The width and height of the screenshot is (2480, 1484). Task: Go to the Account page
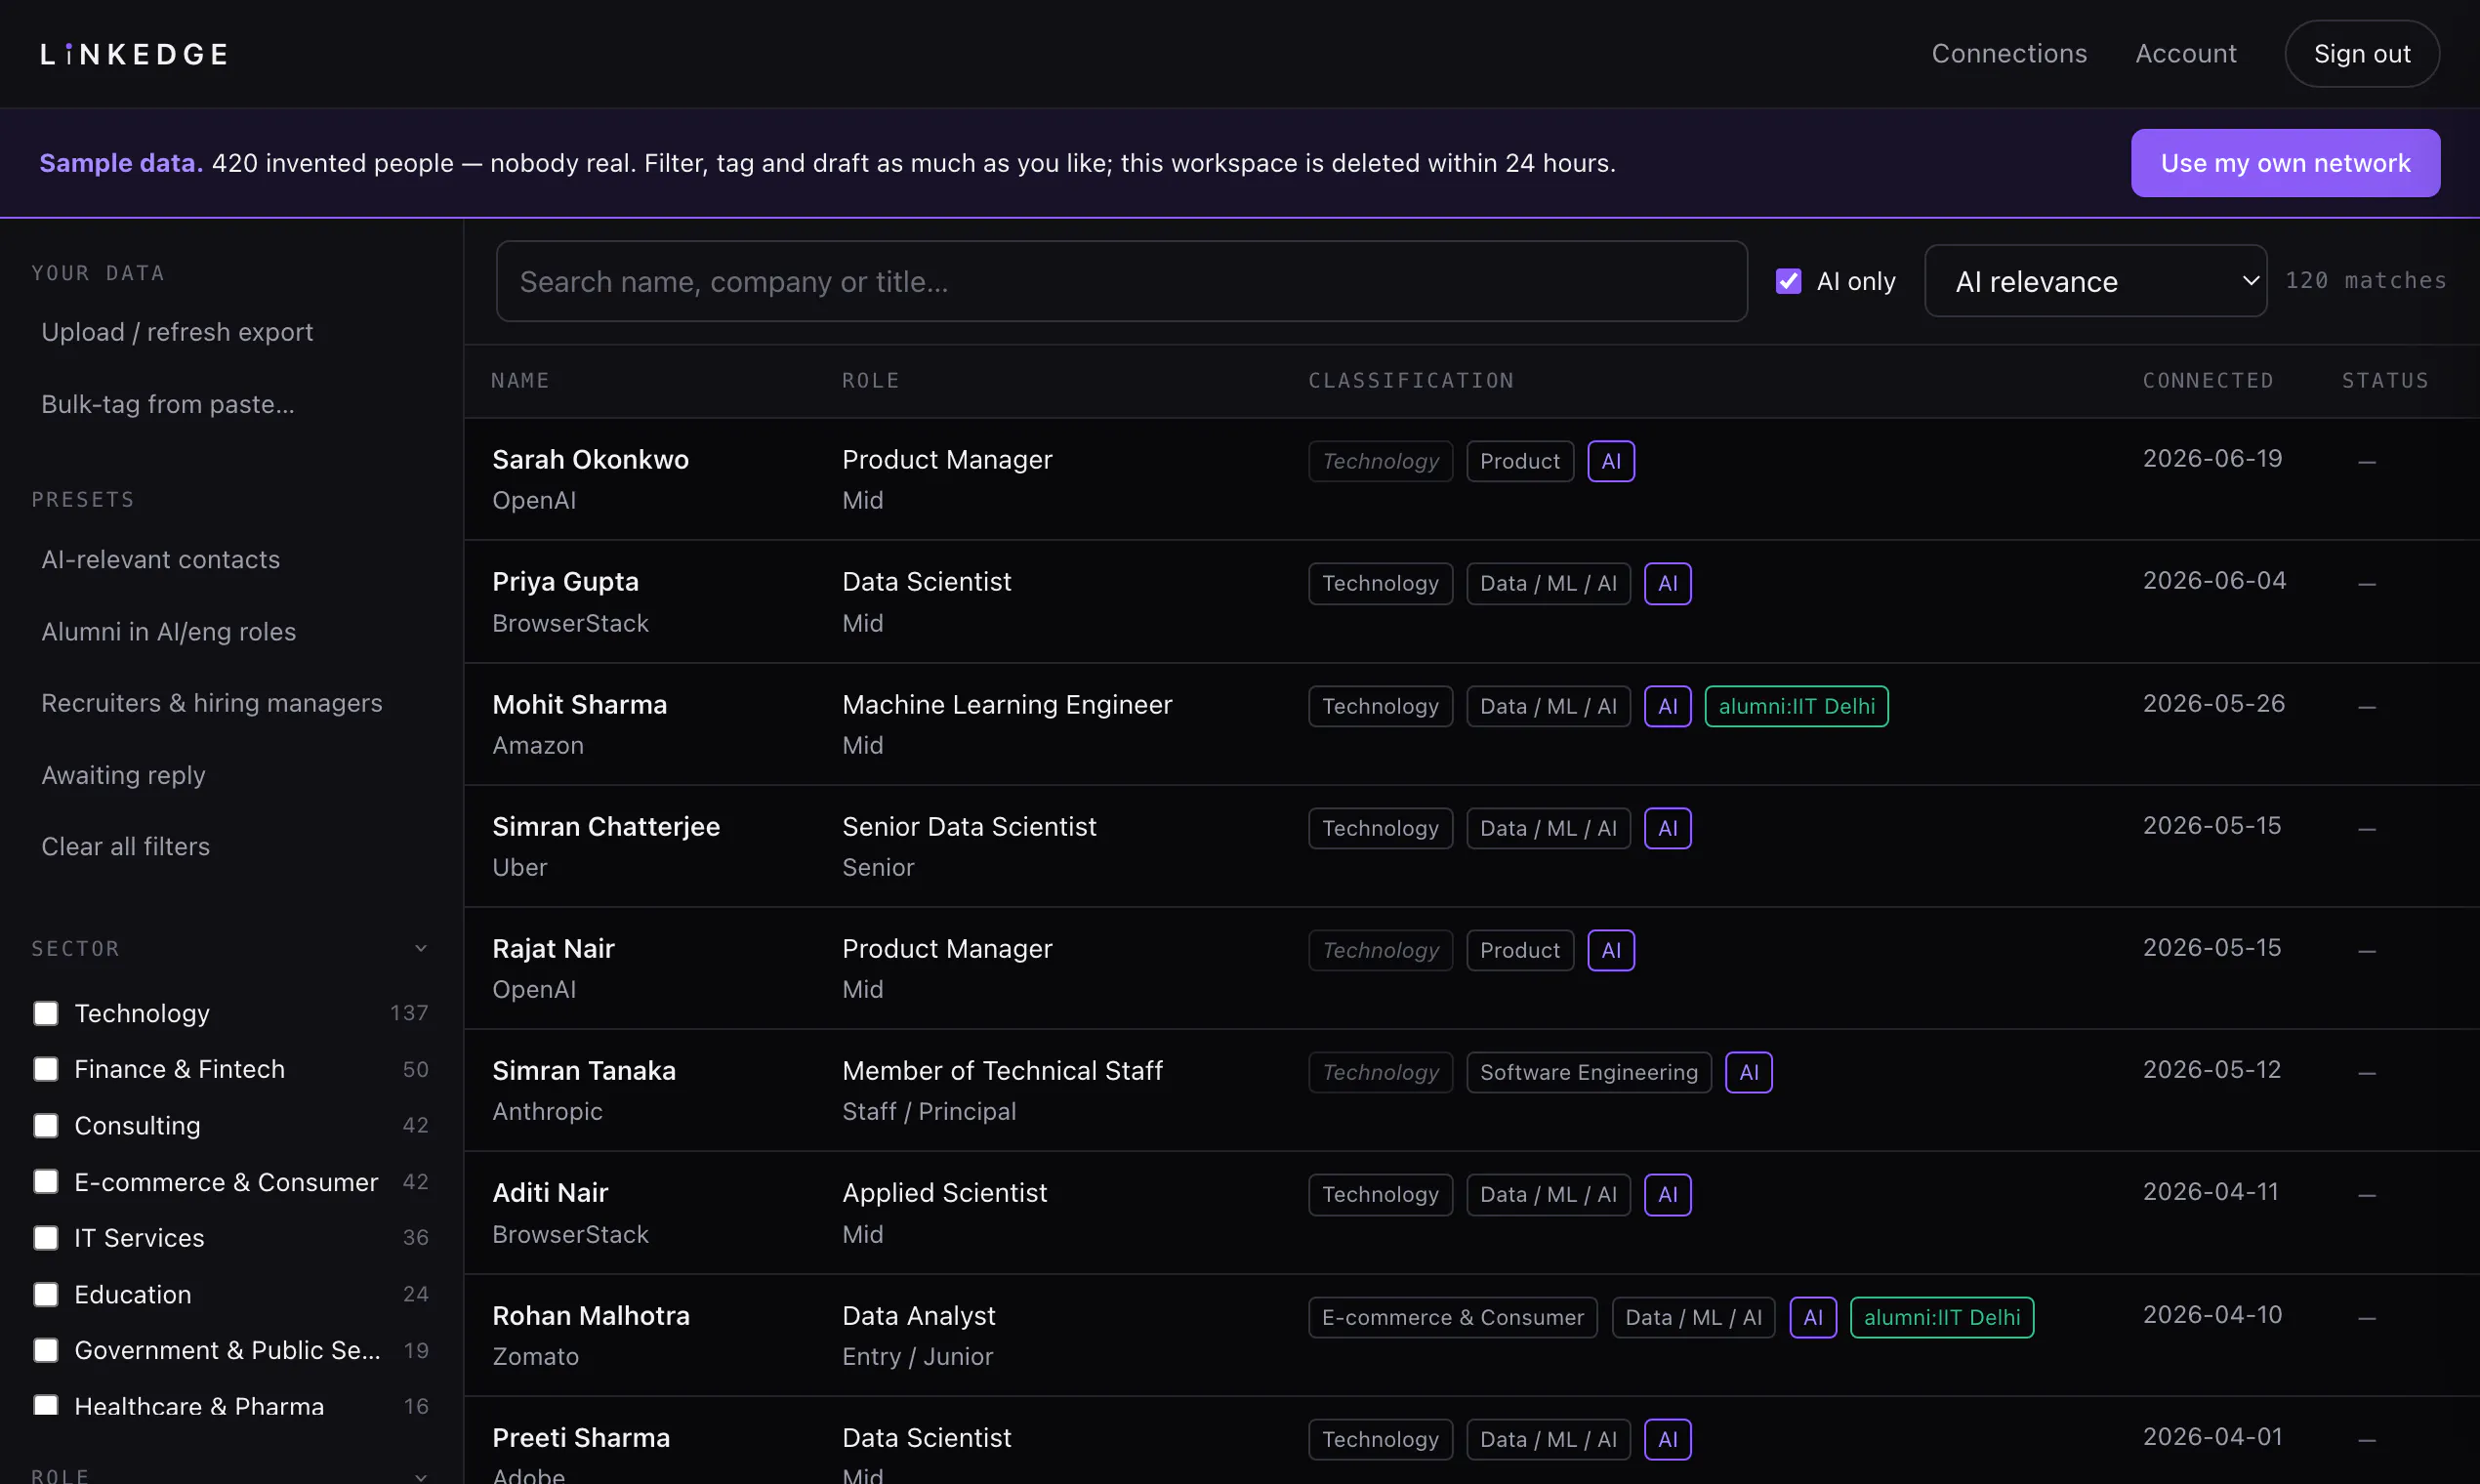pos(2186,54)
